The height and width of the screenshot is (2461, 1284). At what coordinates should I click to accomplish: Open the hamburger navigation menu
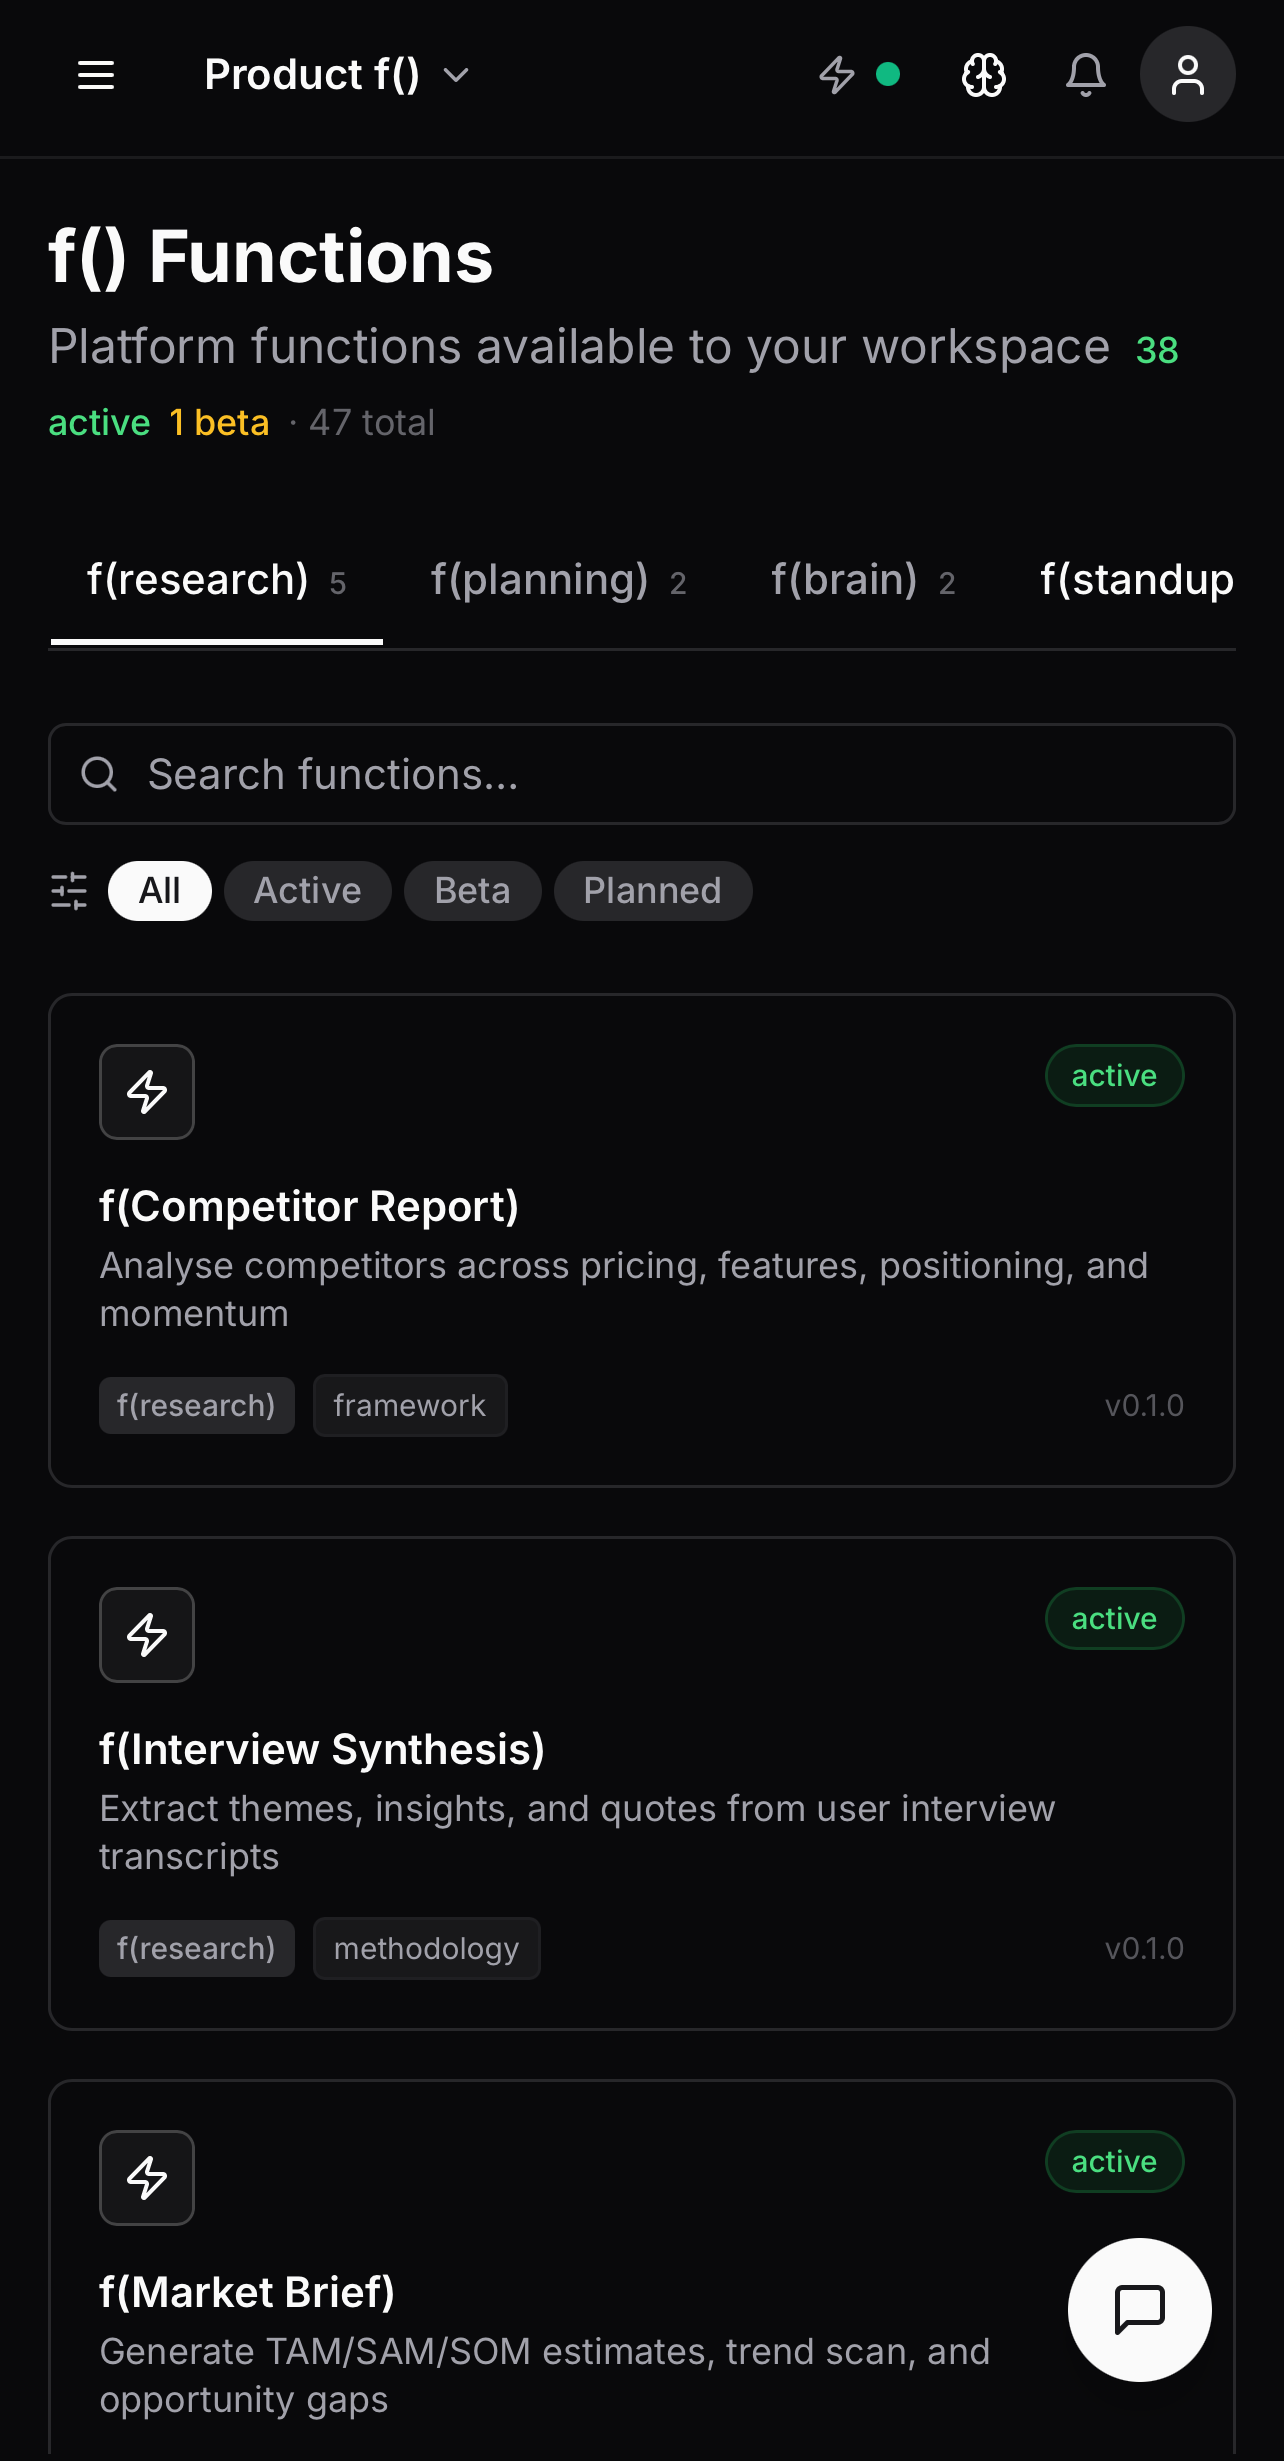coord(95,74)
